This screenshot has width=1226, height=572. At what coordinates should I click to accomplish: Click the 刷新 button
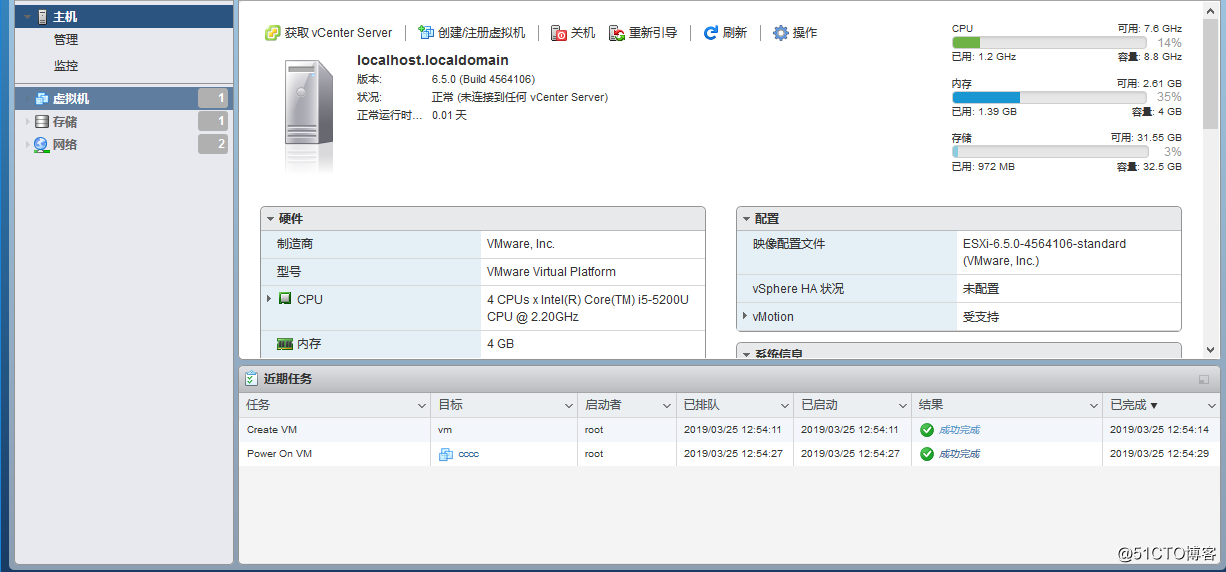(725, 33)
